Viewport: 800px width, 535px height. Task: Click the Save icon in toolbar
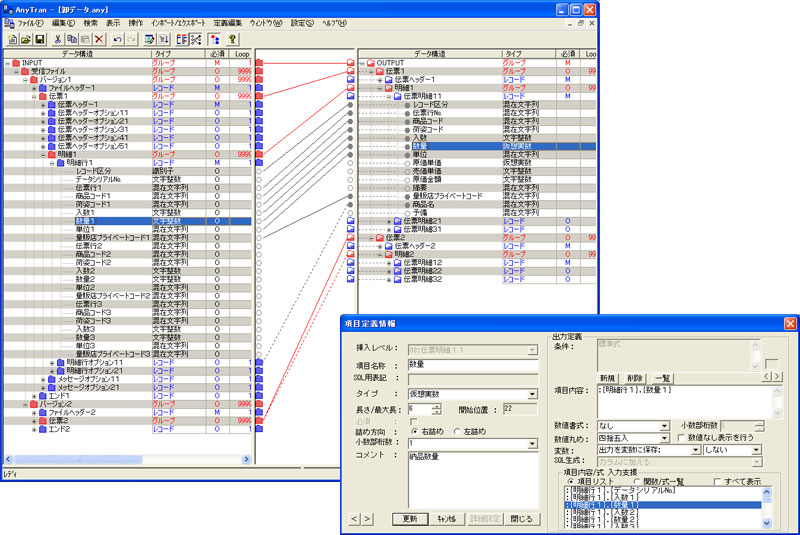tap(40, 38)
